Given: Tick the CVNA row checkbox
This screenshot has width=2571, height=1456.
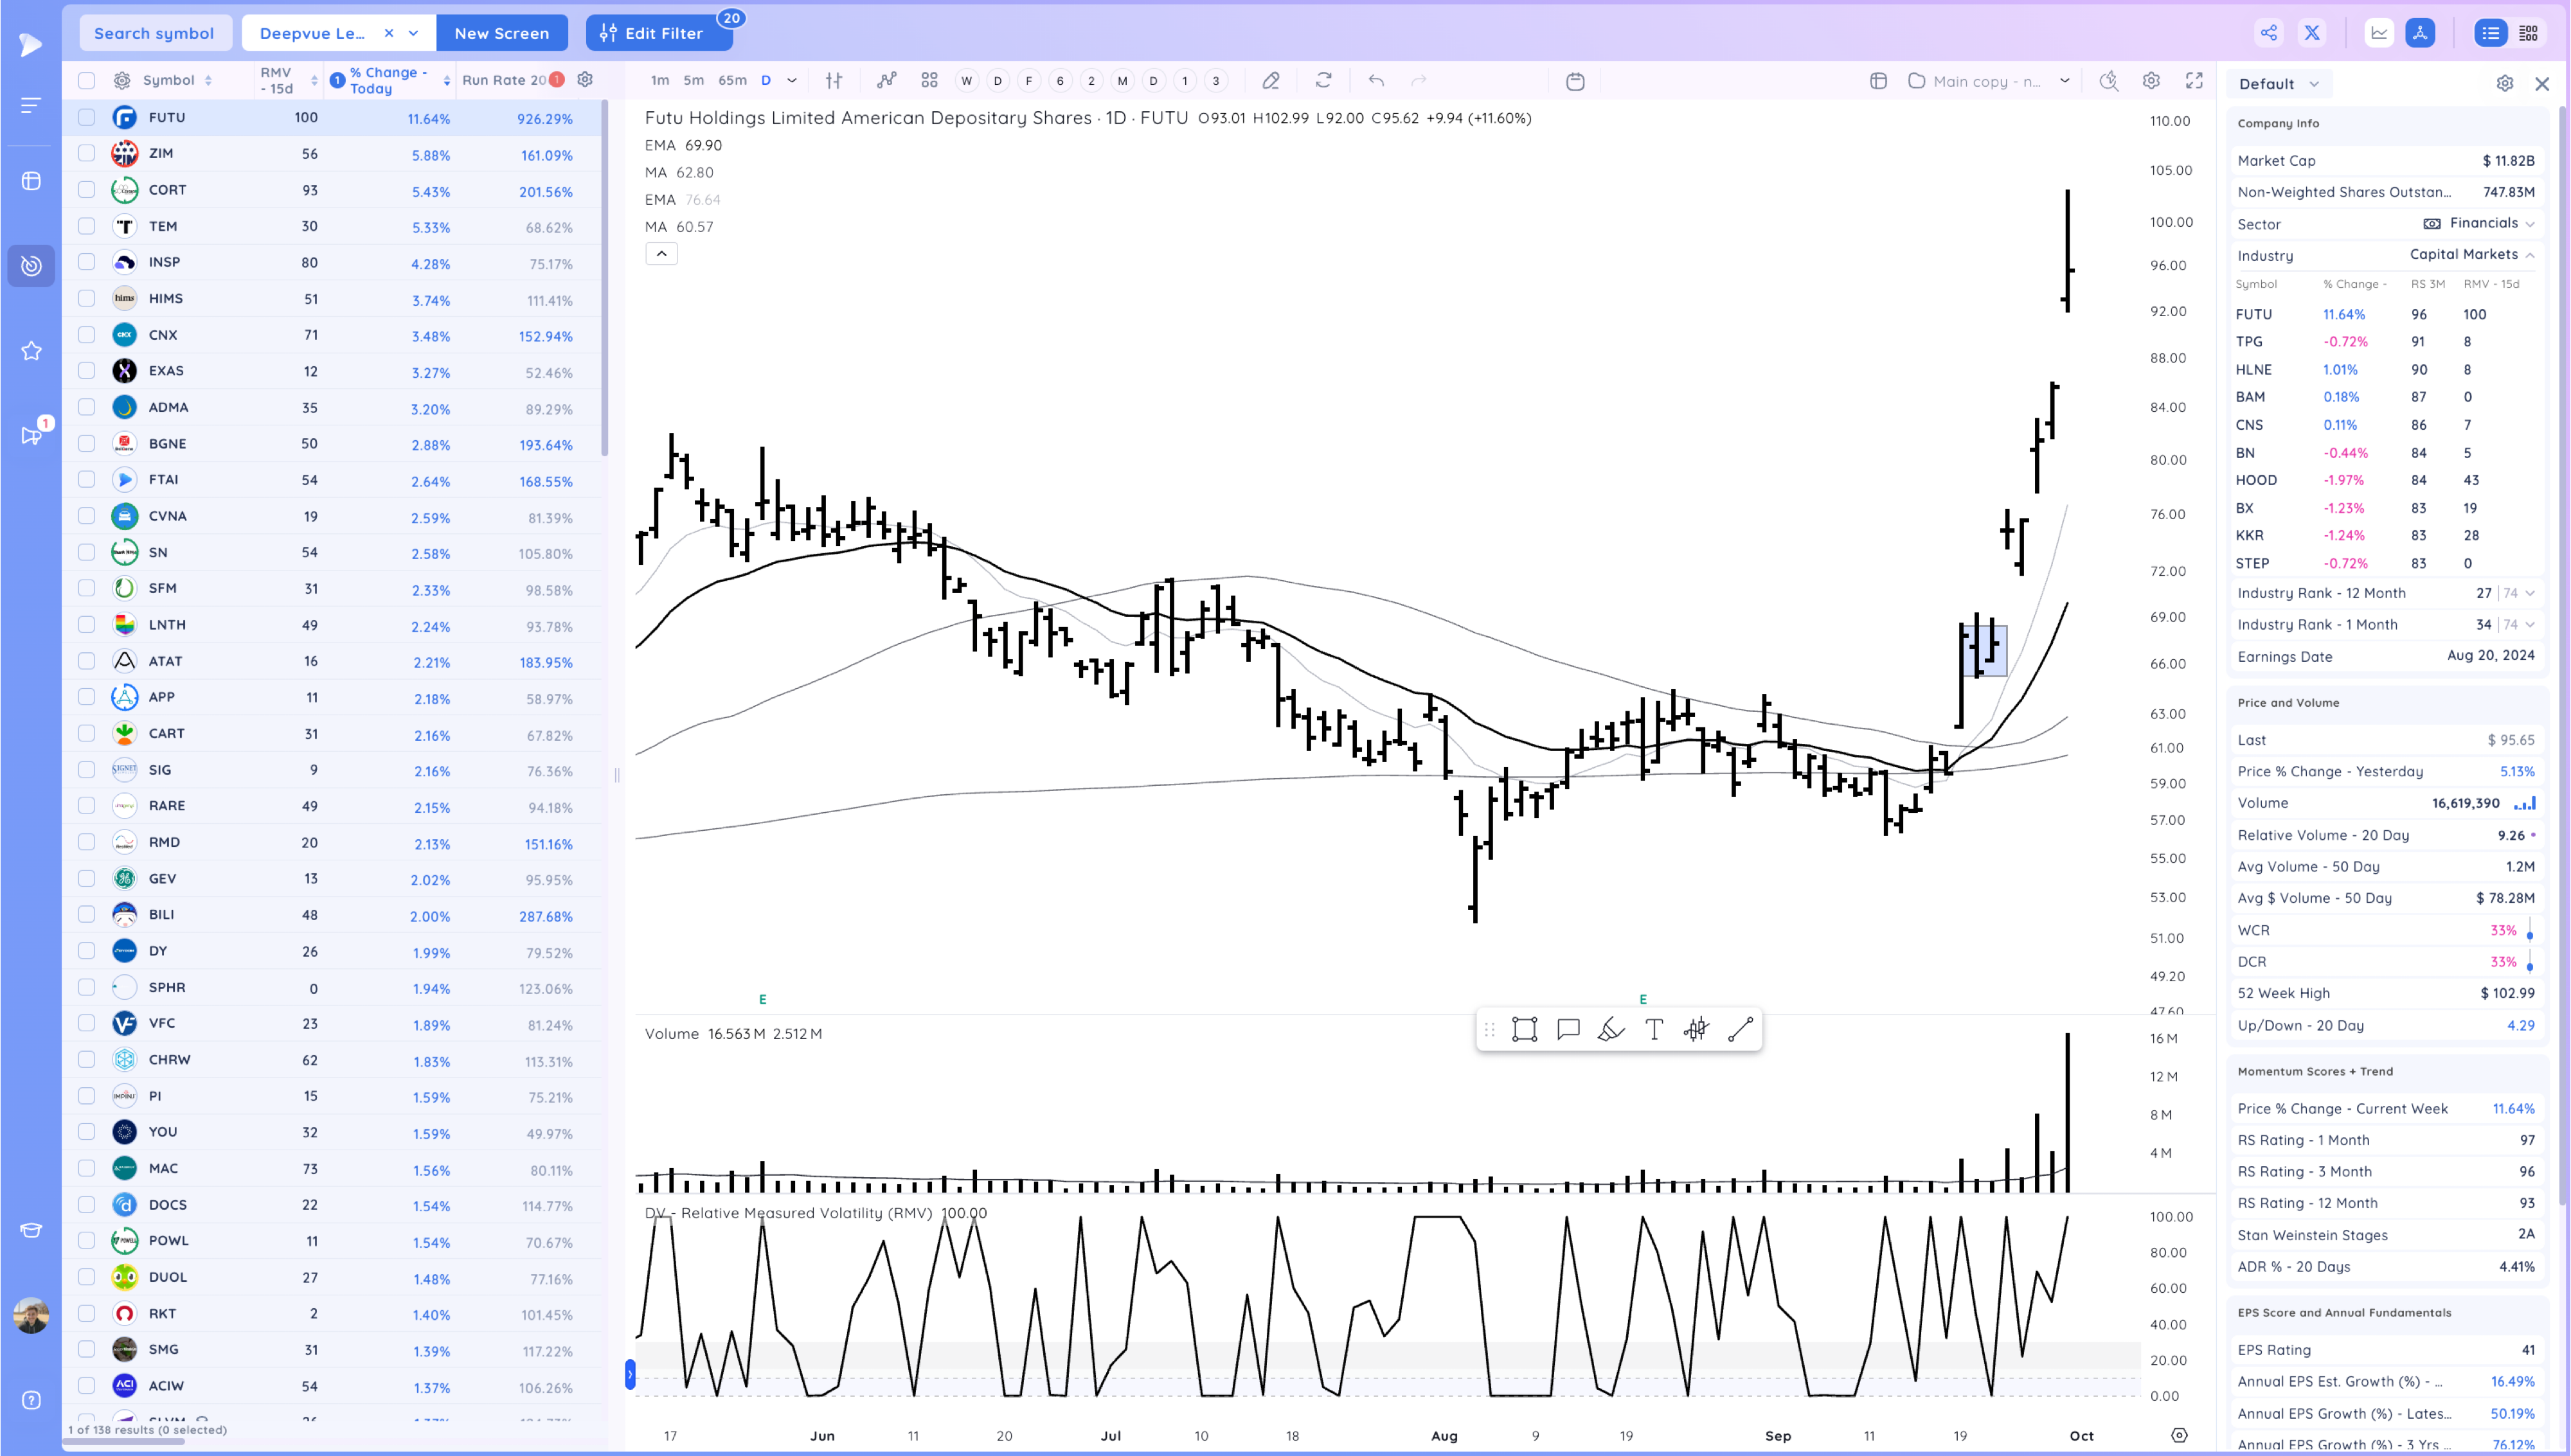Looking at the screenshot, I should click(x=86, y=516).
